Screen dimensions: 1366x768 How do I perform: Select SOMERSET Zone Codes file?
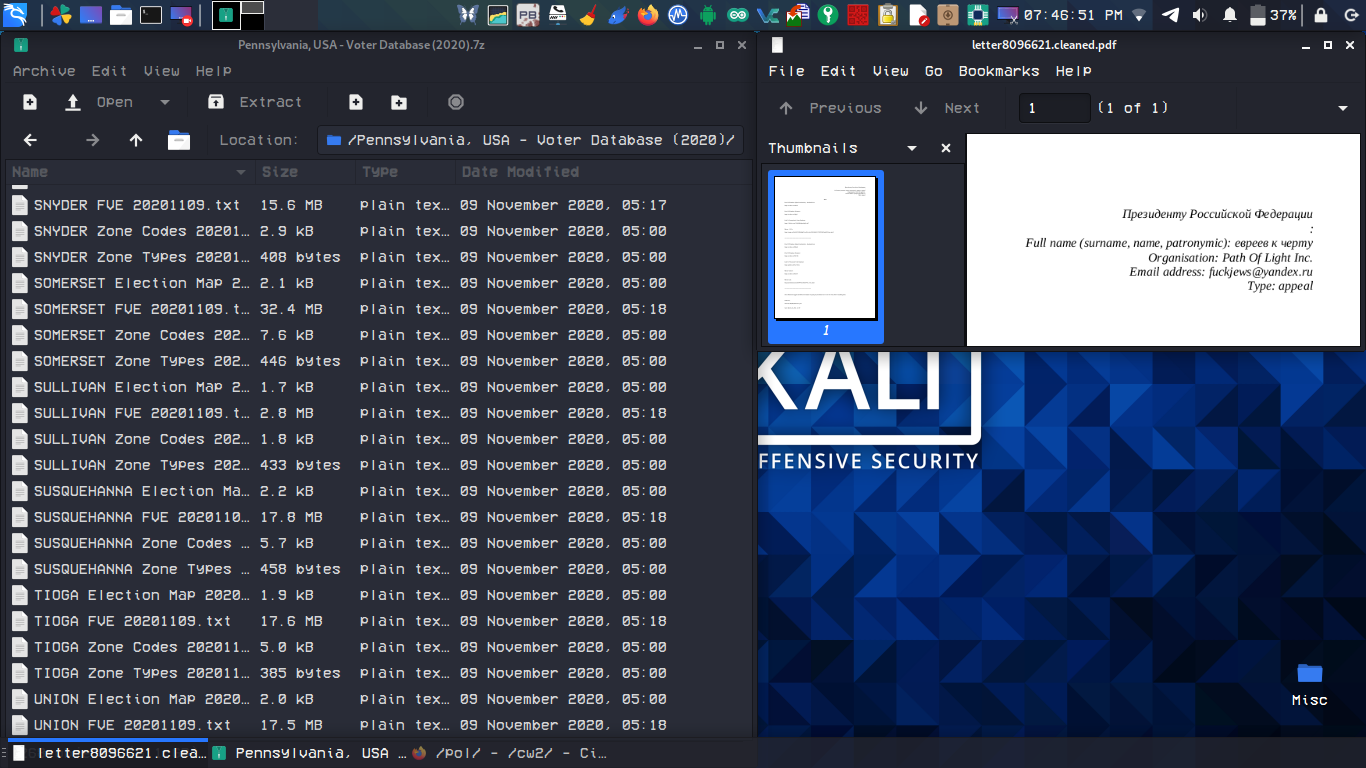pyautogui.click(x=378, y=335)
